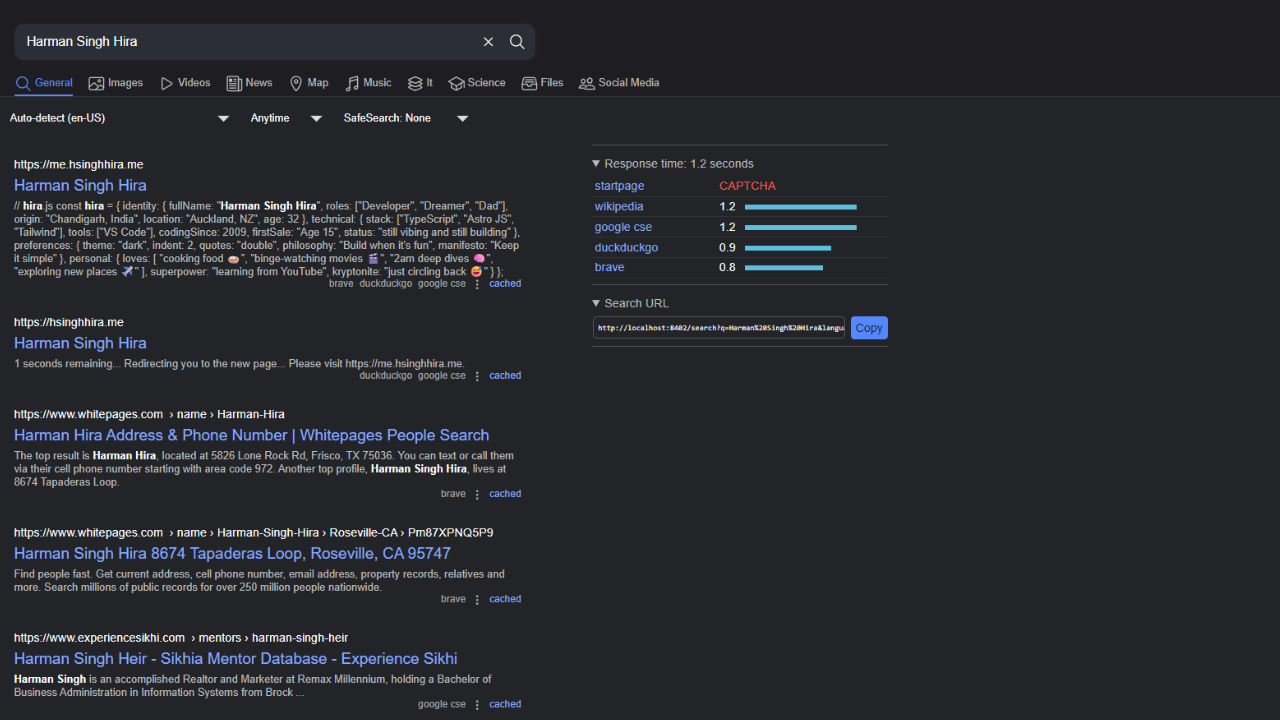Open options menu for Experience Sikhi result
Image resolution: width=1280 pixels, height=720 pixels.
coord(477,705)
